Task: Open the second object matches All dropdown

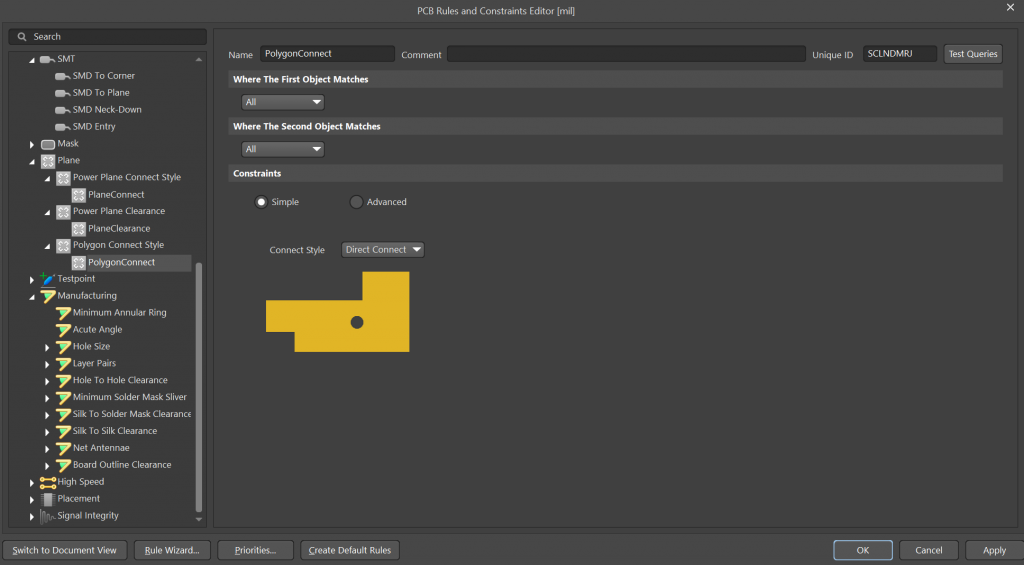Action: [x=283, y=149]
